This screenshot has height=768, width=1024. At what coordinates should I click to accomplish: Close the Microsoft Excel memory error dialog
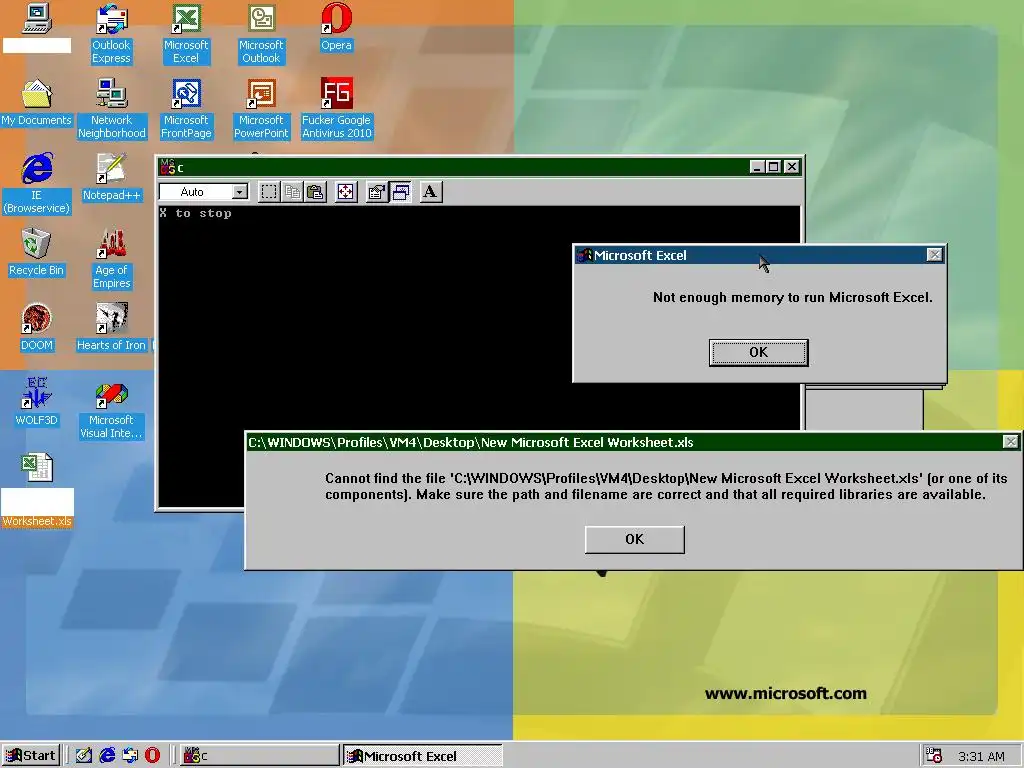(x=935, y=255)
